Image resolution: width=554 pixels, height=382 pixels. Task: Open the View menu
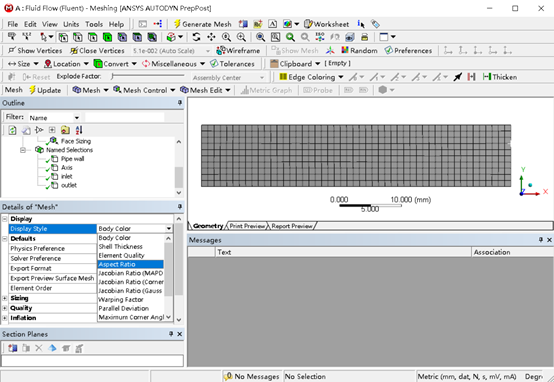(49, 24)
